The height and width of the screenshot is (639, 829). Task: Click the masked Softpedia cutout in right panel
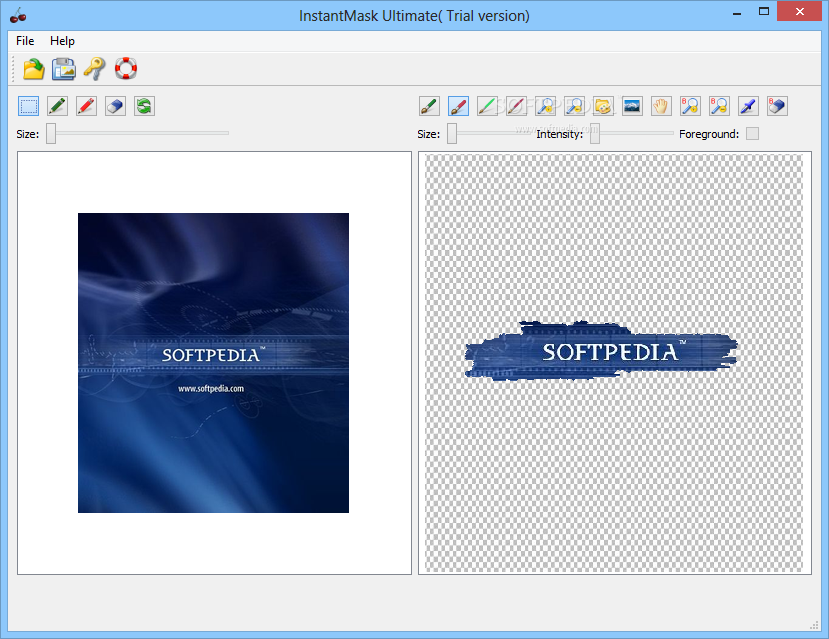click(x=601, y=351)
